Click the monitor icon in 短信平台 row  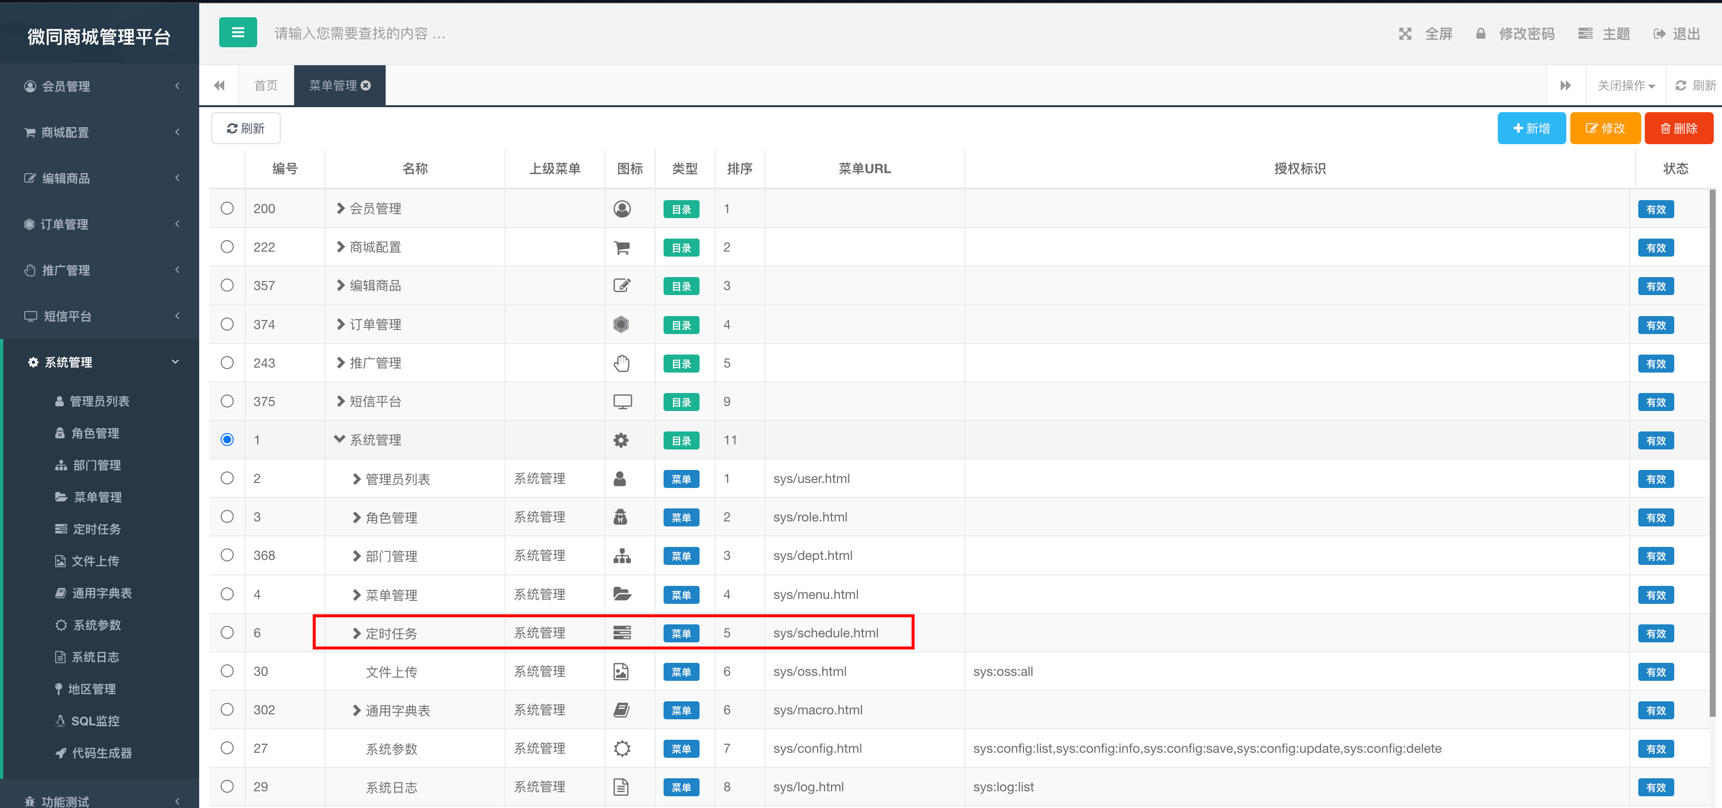pyautogui.click(x=622, y=402)
